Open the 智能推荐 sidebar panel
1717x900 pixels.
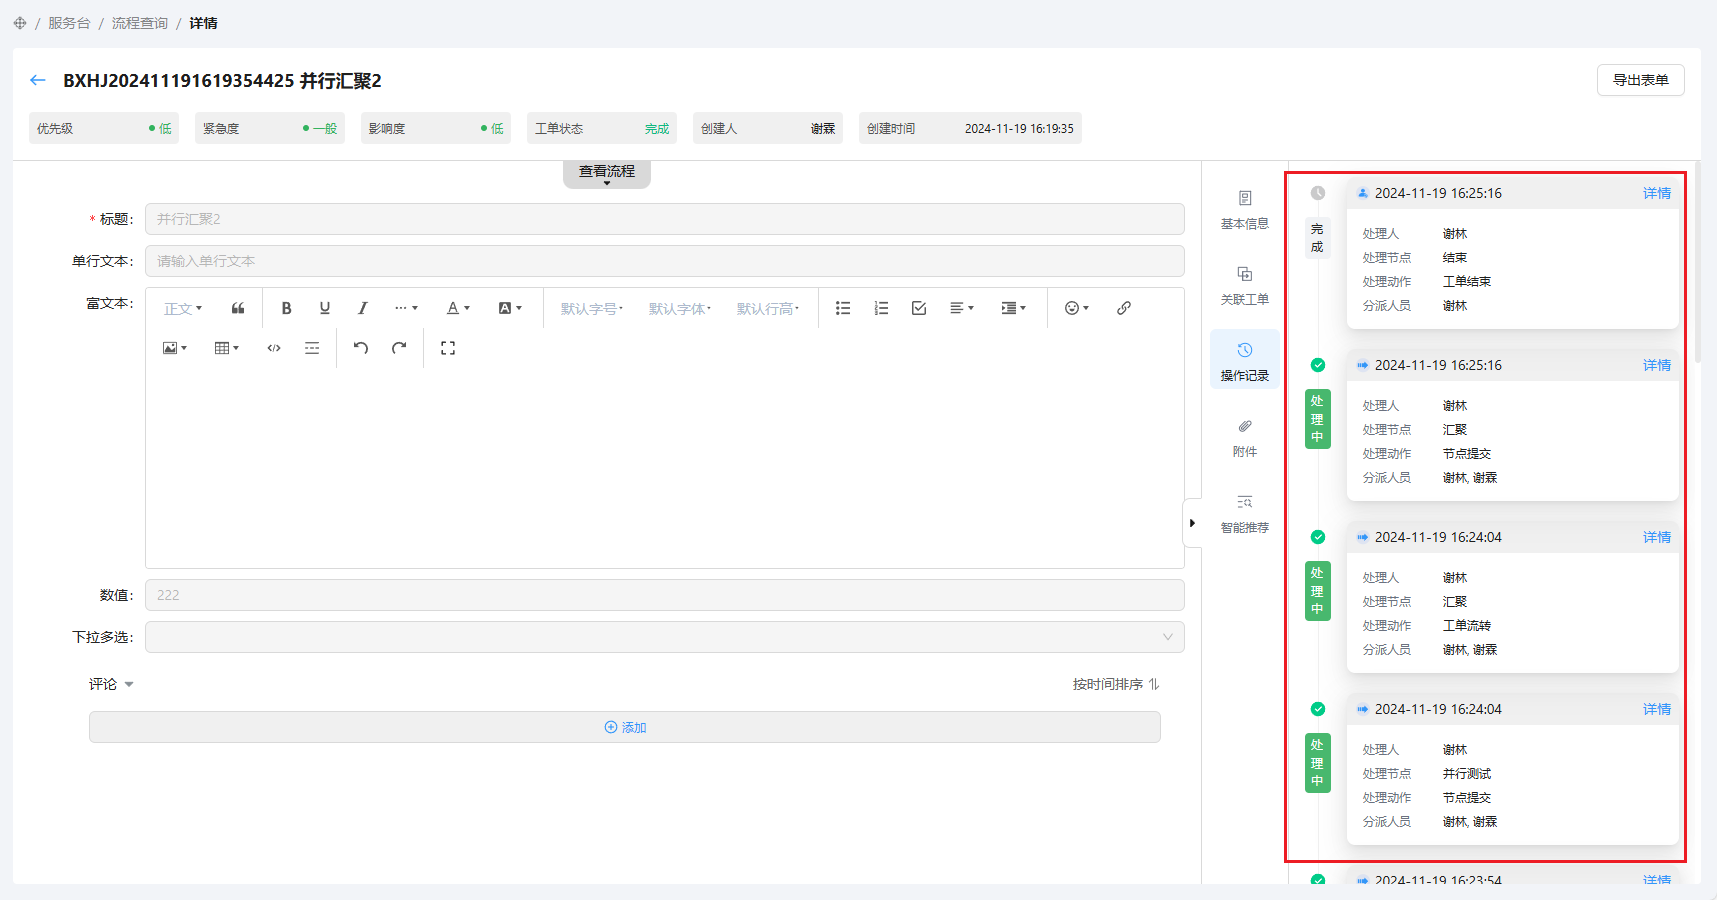(x=1245, y=514)
